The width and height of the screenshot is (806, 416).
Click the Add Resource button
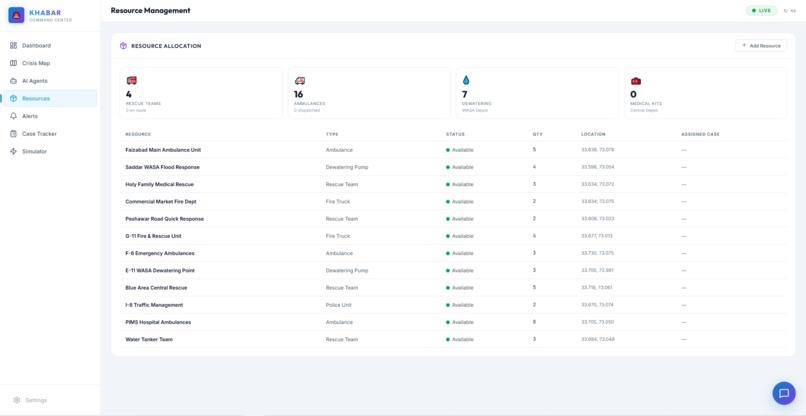(761, 46)
